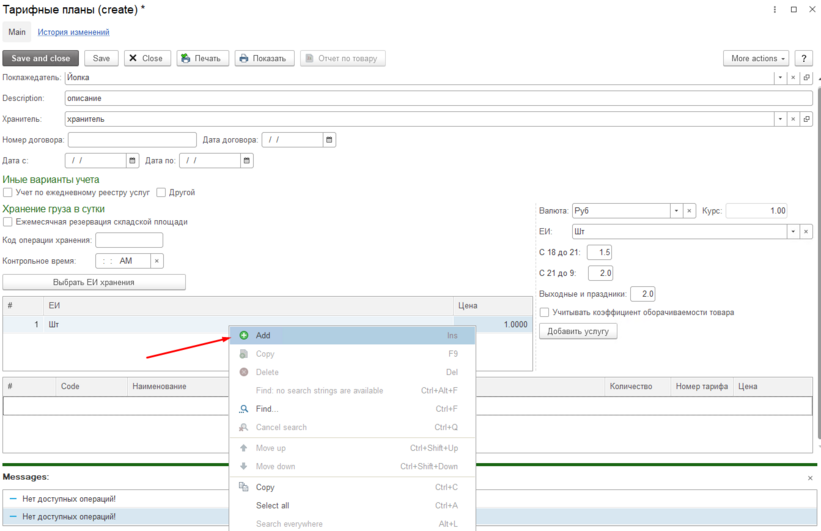Click the Добавить услугу button

click(x=578, y=331)
